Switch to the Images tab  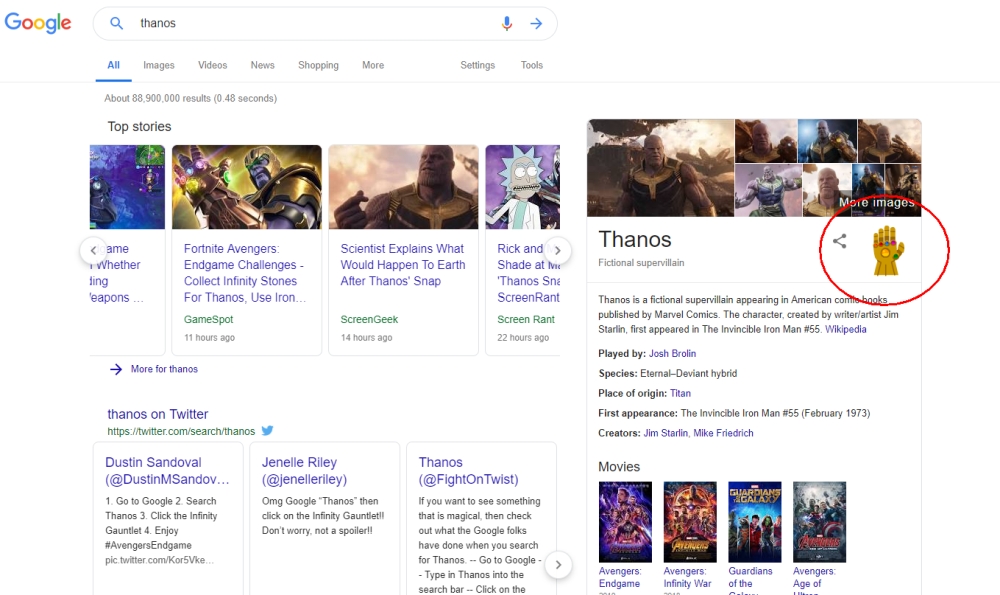coord(158,65)
